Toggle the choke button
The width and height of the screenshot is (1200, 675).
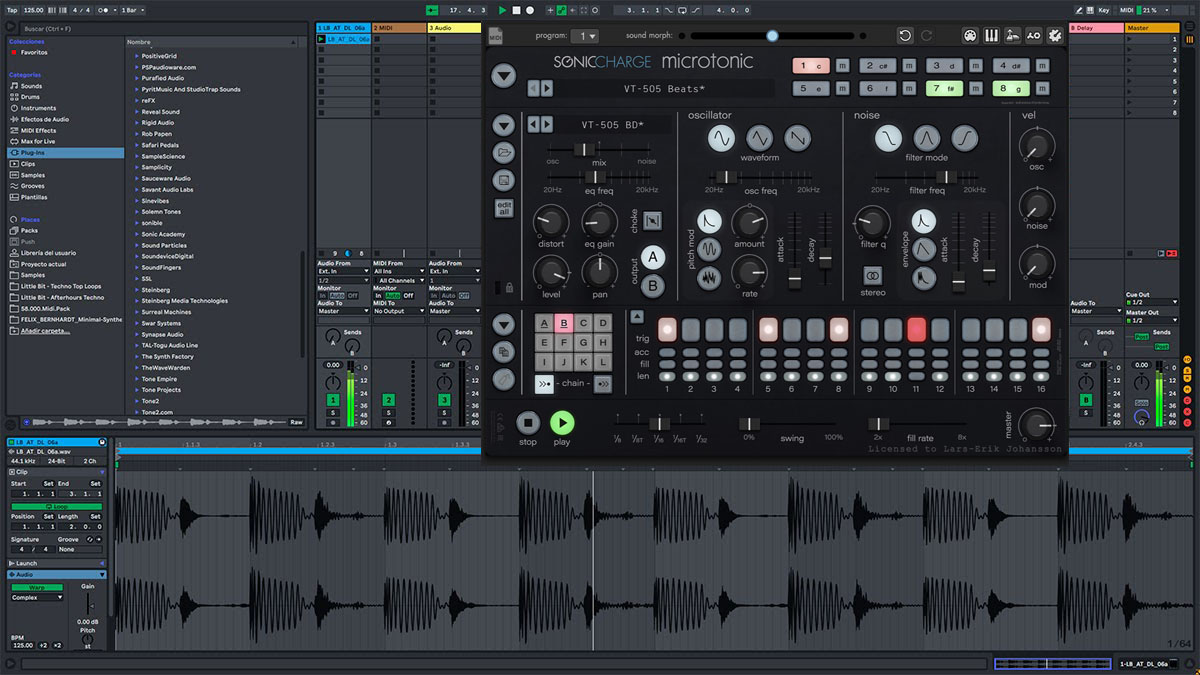[652, 219]
